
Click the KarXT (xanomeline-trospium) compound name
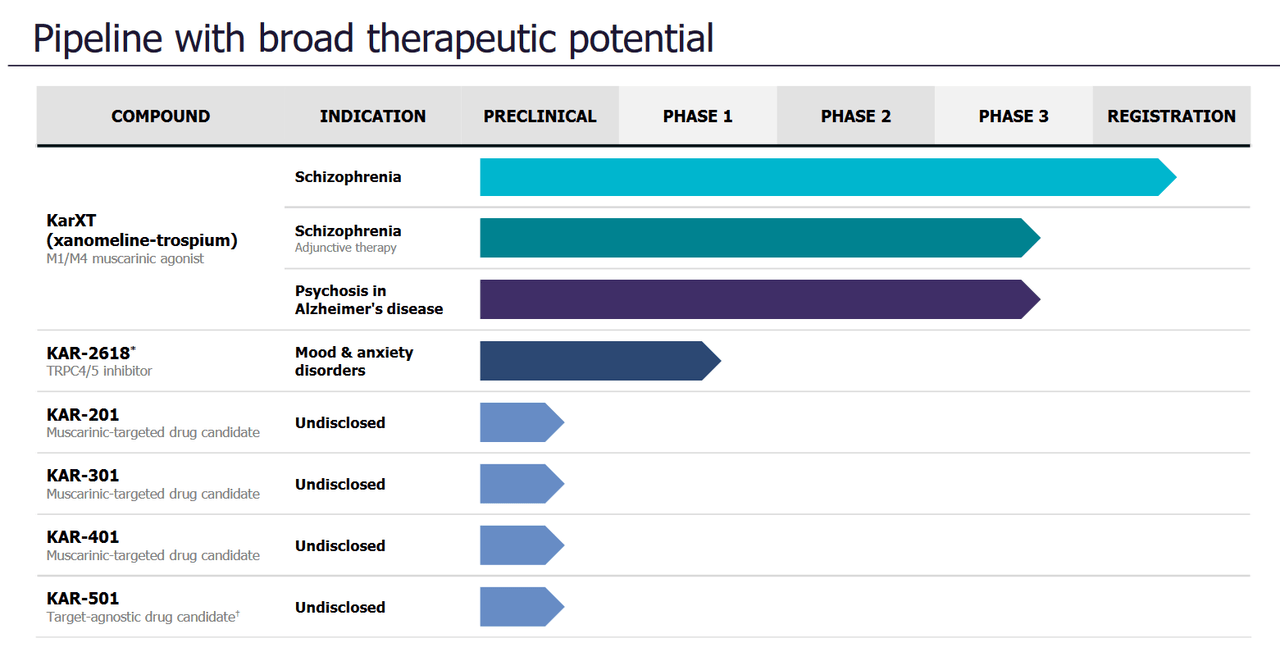click(142, 231)
